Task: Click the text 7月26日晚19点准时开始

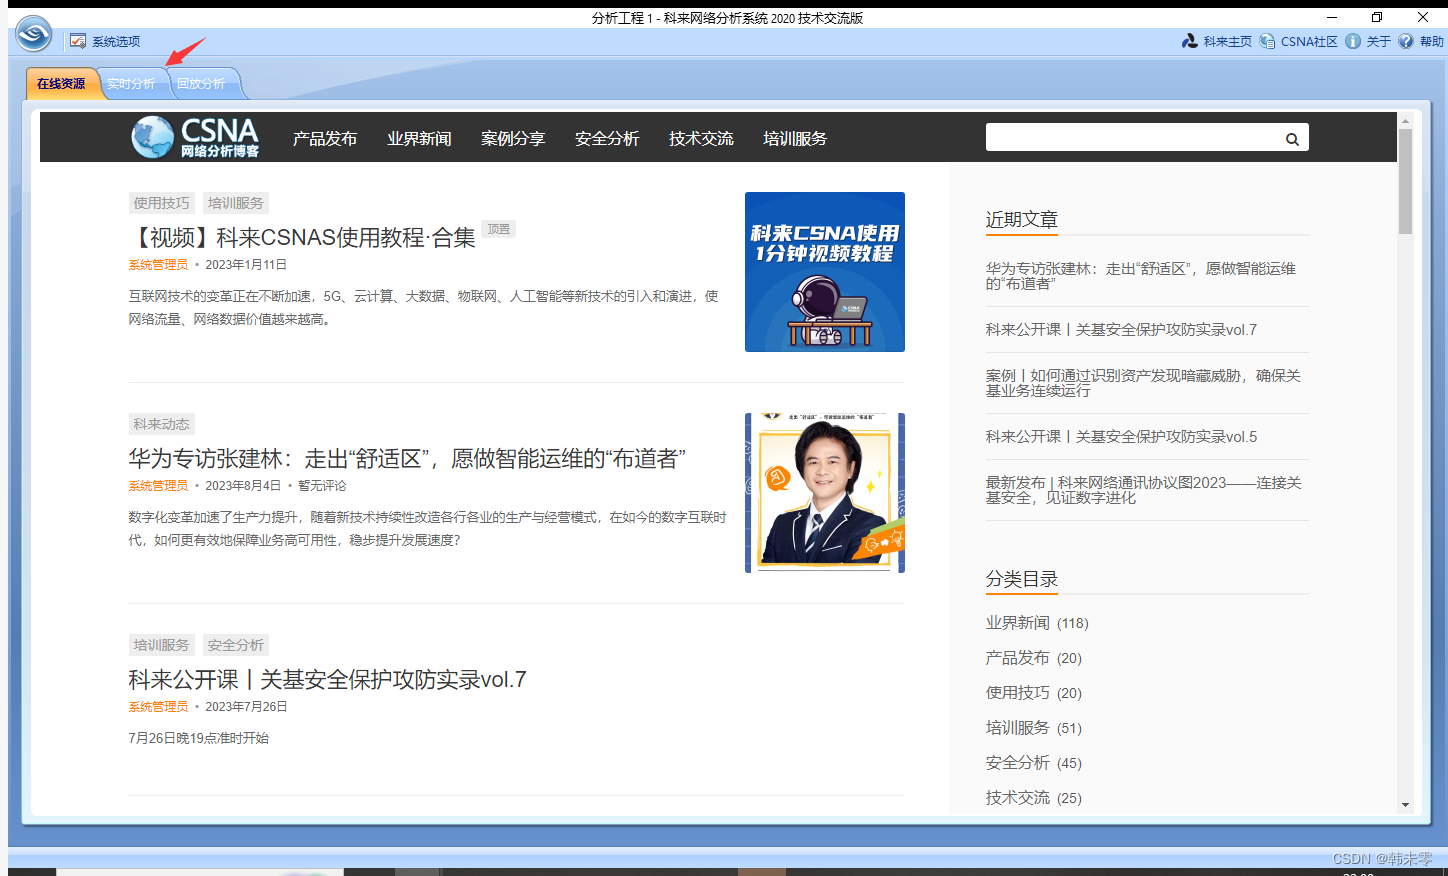Action: click(x=199, y=738)
